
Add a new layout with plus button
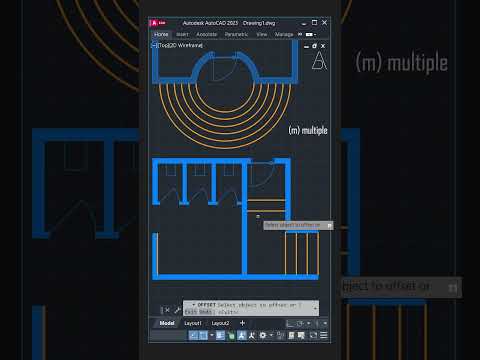coord(242,323)
